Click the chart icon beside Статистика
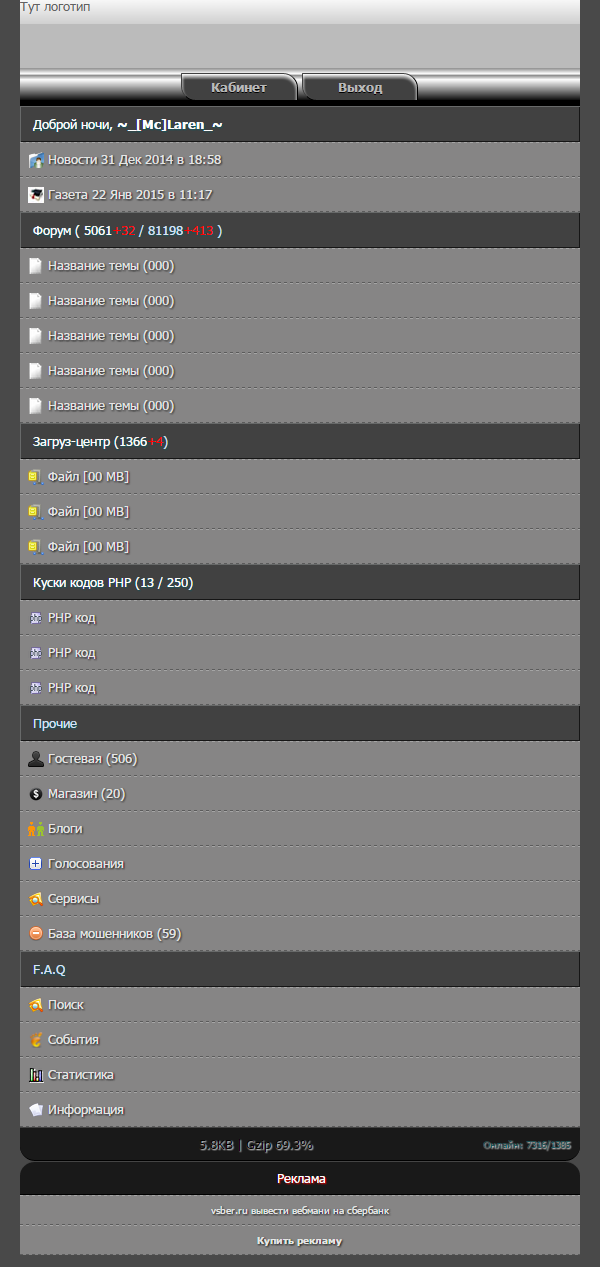600x1275 pixels. tap(36, 1075)
